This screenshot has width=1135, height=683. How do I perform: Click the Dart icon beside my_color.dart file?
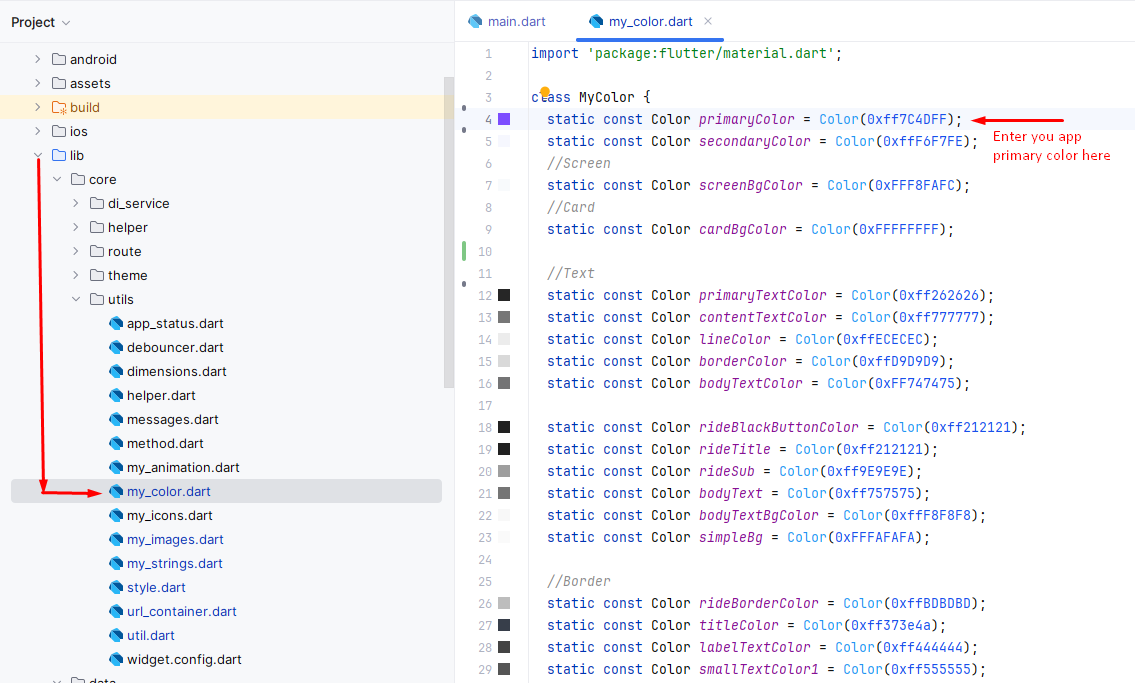[116, 491]
